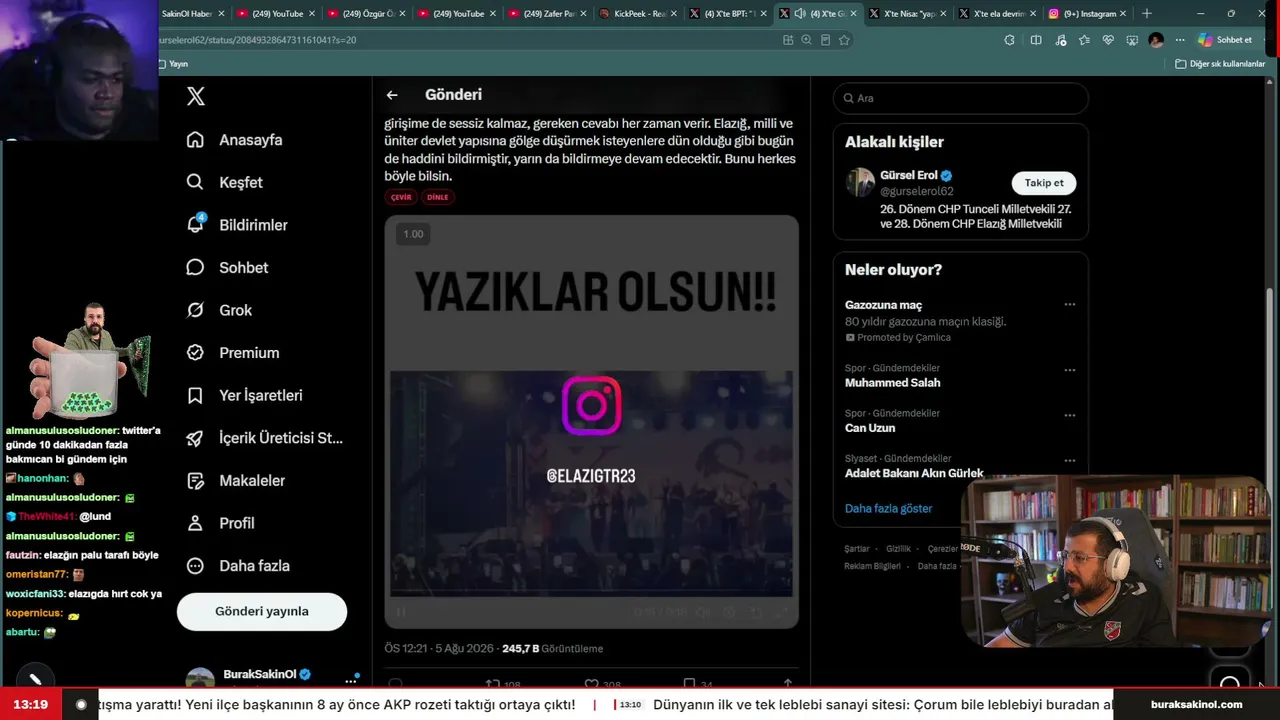The image size is (1280, 720).
Task: Share the post with the upload arrow
Action: [787, 684]
